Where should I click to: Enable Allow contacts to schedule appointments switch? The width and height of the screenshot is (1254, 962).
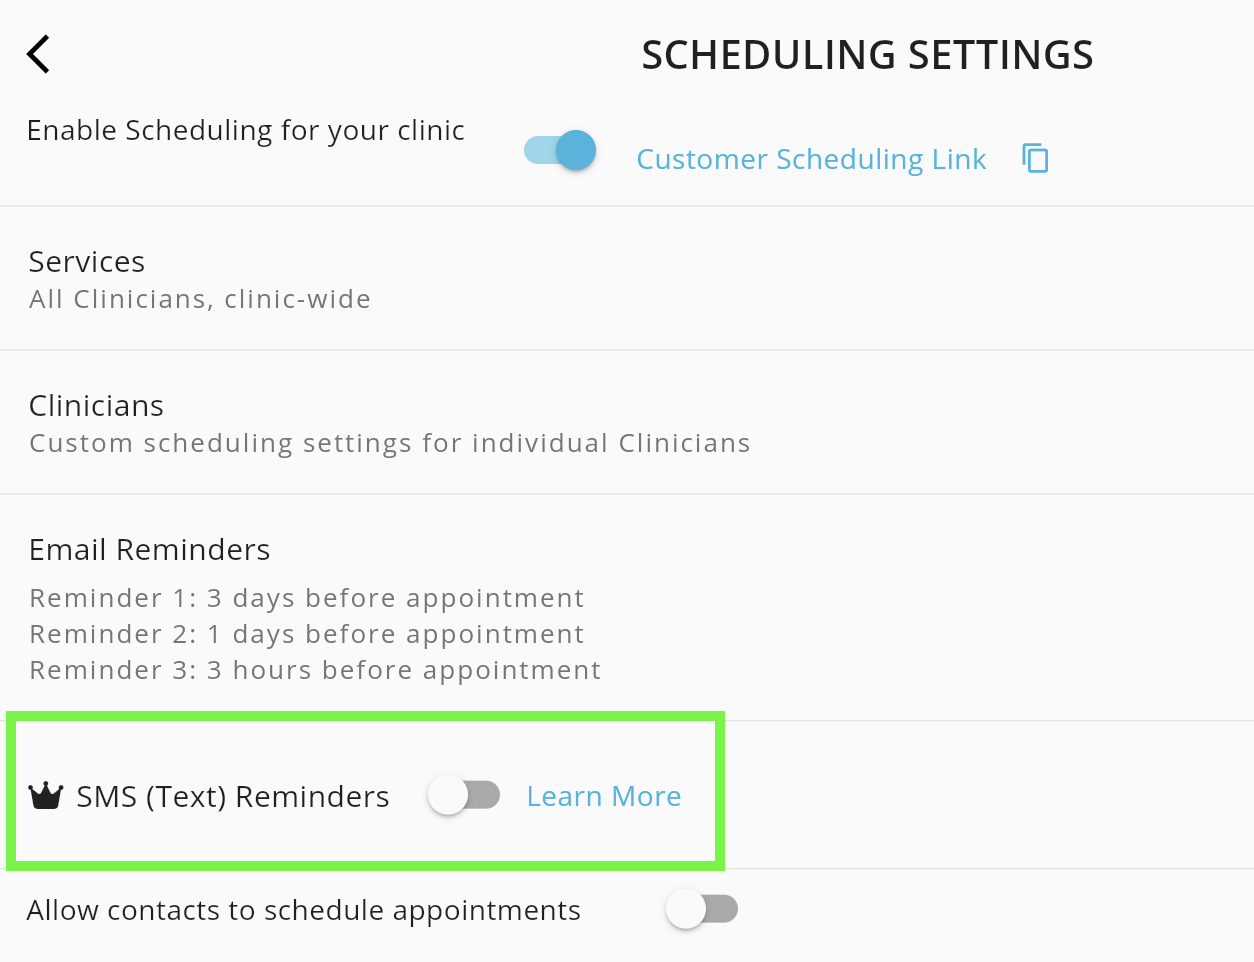click(702, 909)
